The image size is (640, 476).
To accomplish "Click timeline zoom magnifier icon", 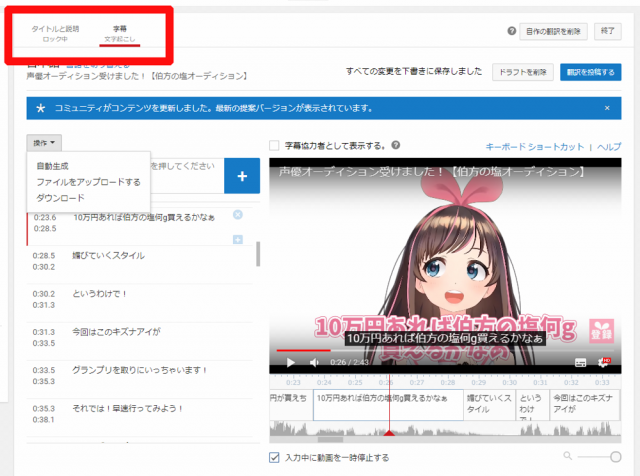I will pos(567,456).
